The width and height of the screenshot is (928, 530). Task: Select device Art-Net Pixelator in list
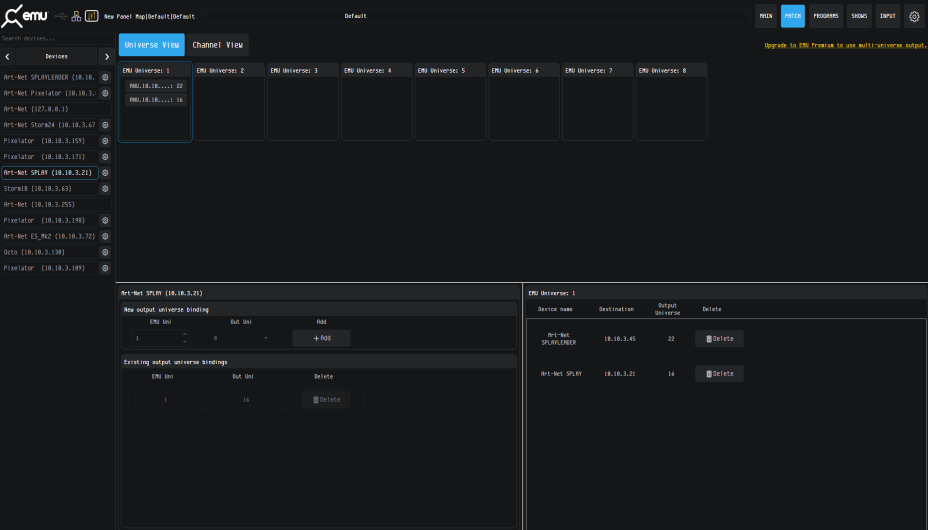pos(50,93)
